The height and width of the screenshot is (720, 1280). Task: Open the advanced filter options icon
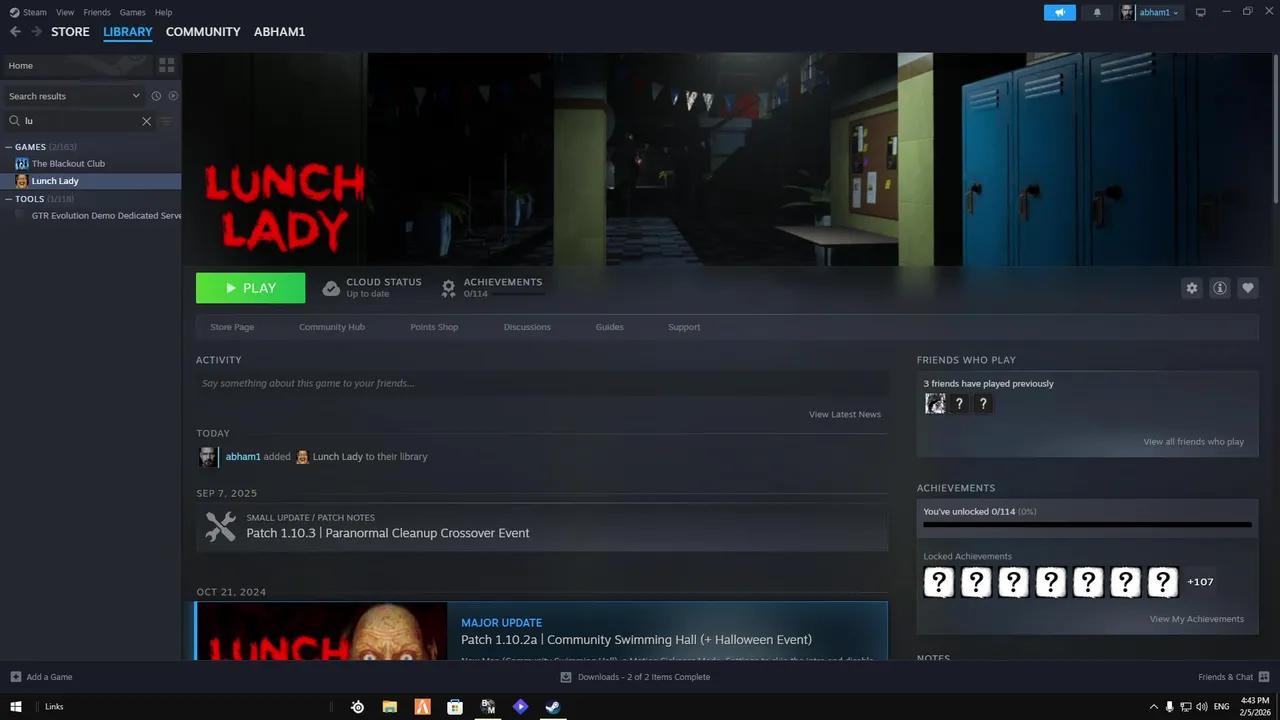pyautogui.click(x=166, y=121)
